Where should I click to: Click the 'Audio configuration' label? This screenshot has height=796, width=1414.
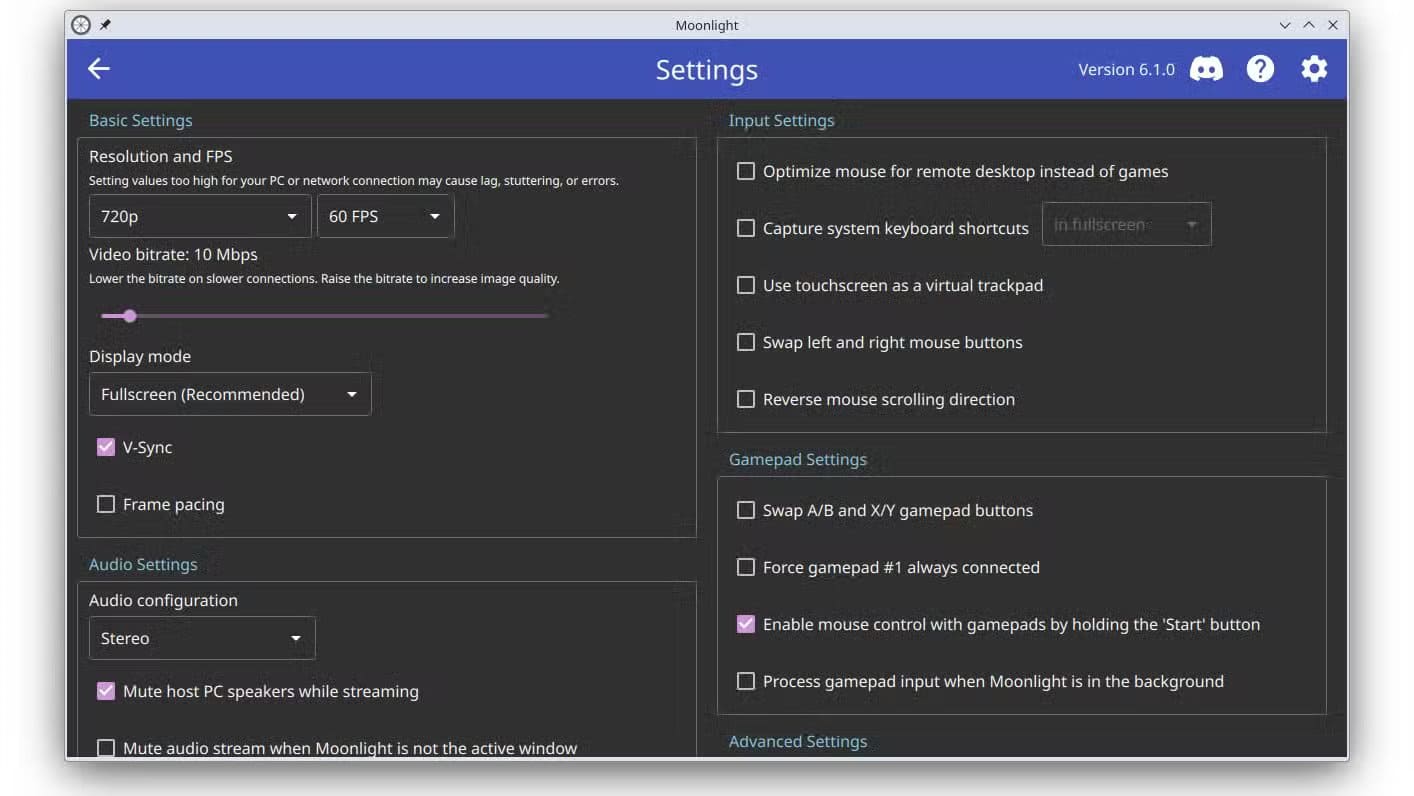163,600
